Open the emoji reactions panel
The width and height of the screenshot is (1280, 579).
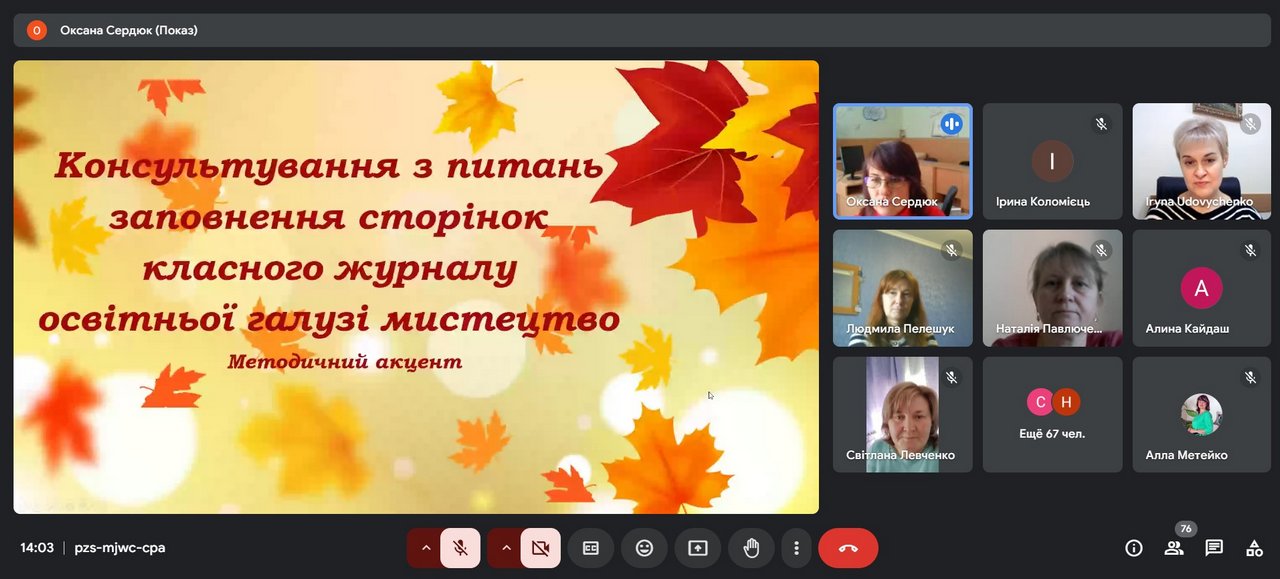[x=644, y=548]
